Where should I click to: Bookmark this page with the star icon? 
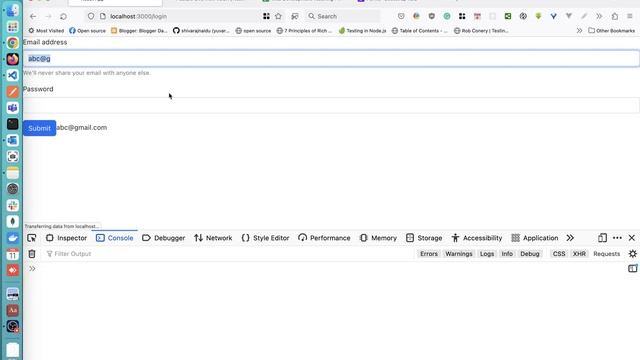tap(278, 16)
